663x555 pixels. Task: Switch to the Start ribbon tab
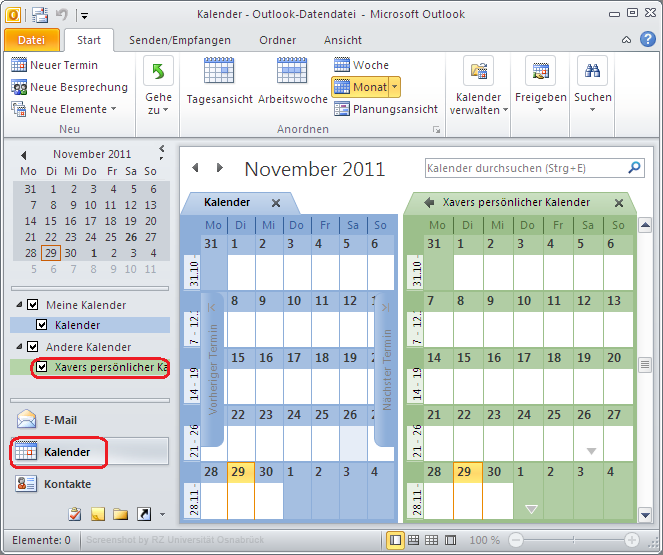point(89,40)
